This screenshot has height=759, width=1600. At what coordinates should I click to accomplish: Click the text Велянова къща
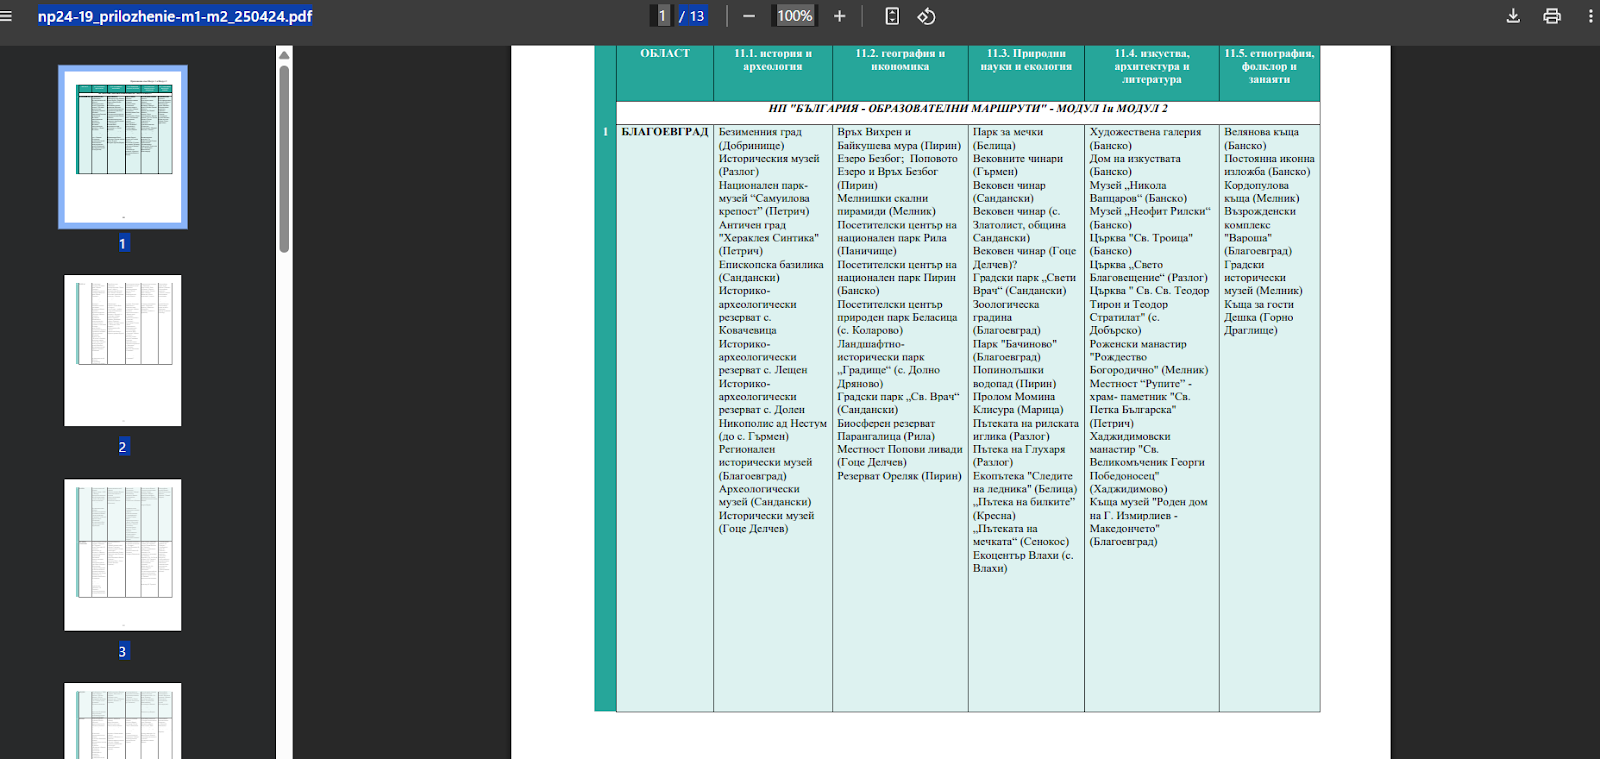tap(1261, 132)
